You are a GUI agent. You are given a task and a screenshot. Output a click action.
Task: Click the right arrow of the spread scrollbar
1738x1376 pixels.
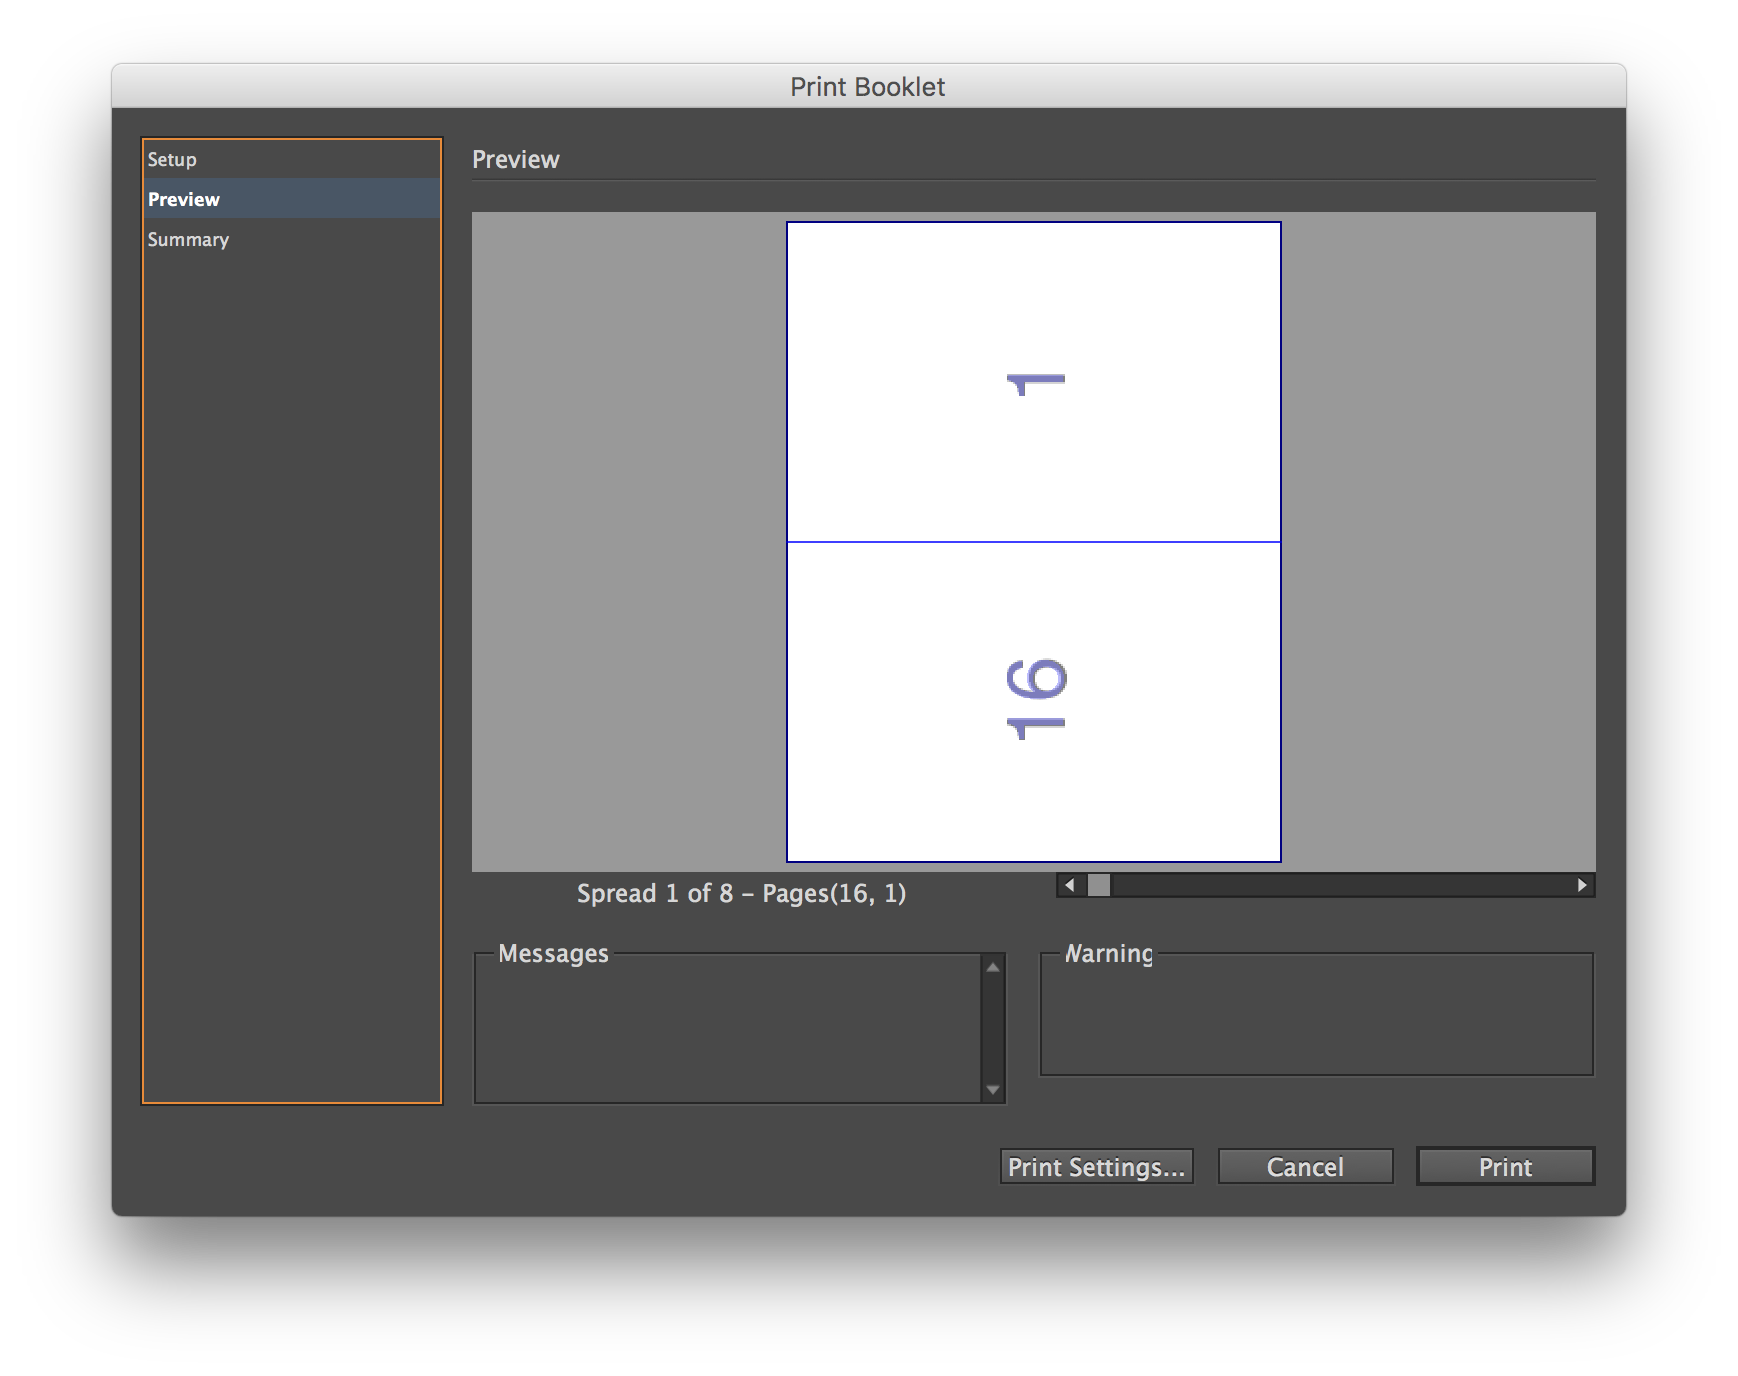click(x=1582, y=885)
